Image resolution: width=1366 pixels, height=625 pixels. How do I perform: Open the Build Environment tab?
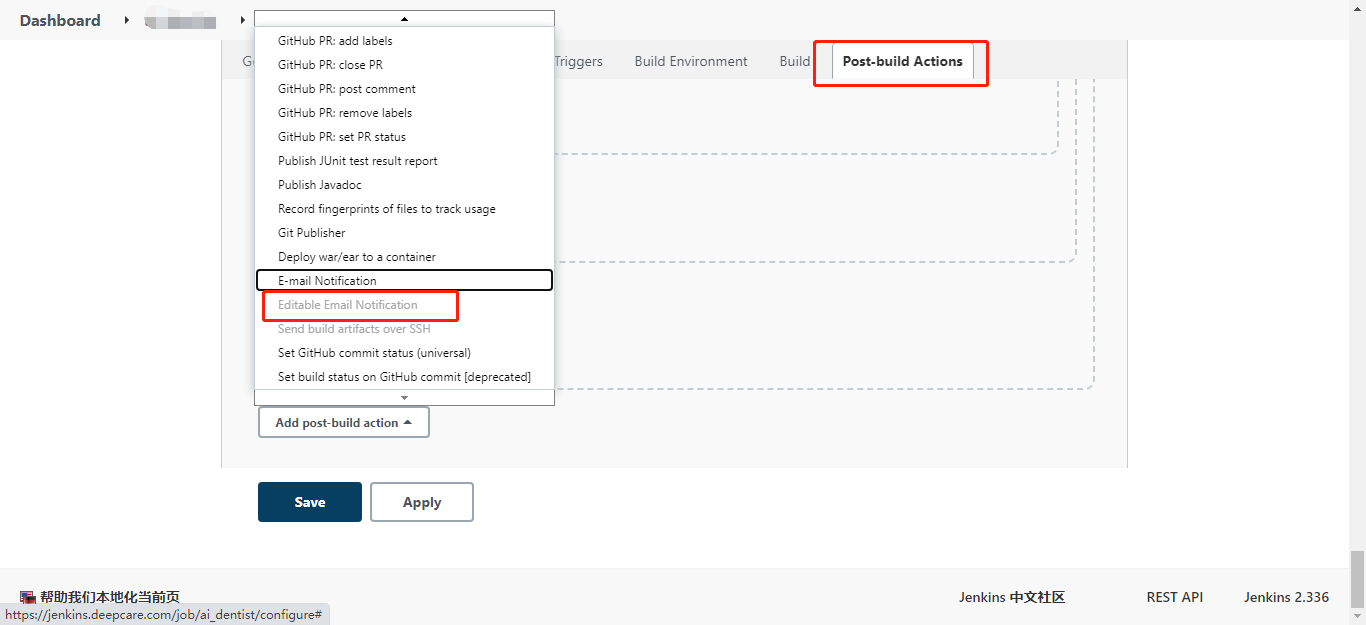coord(690,61)
